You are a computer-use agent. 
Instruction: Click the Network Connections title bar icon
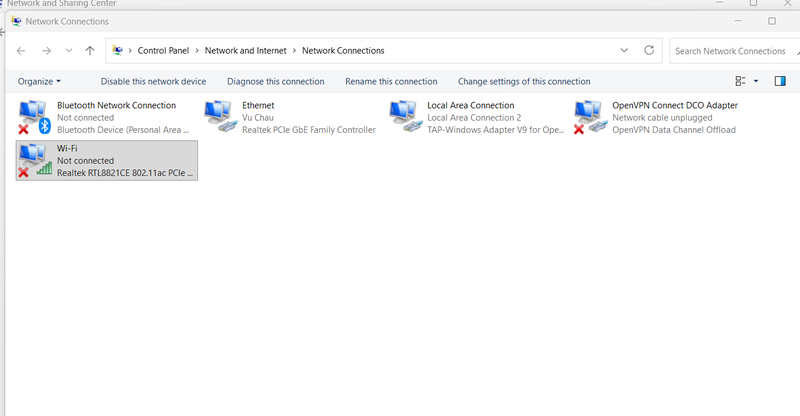click(16, 21)
